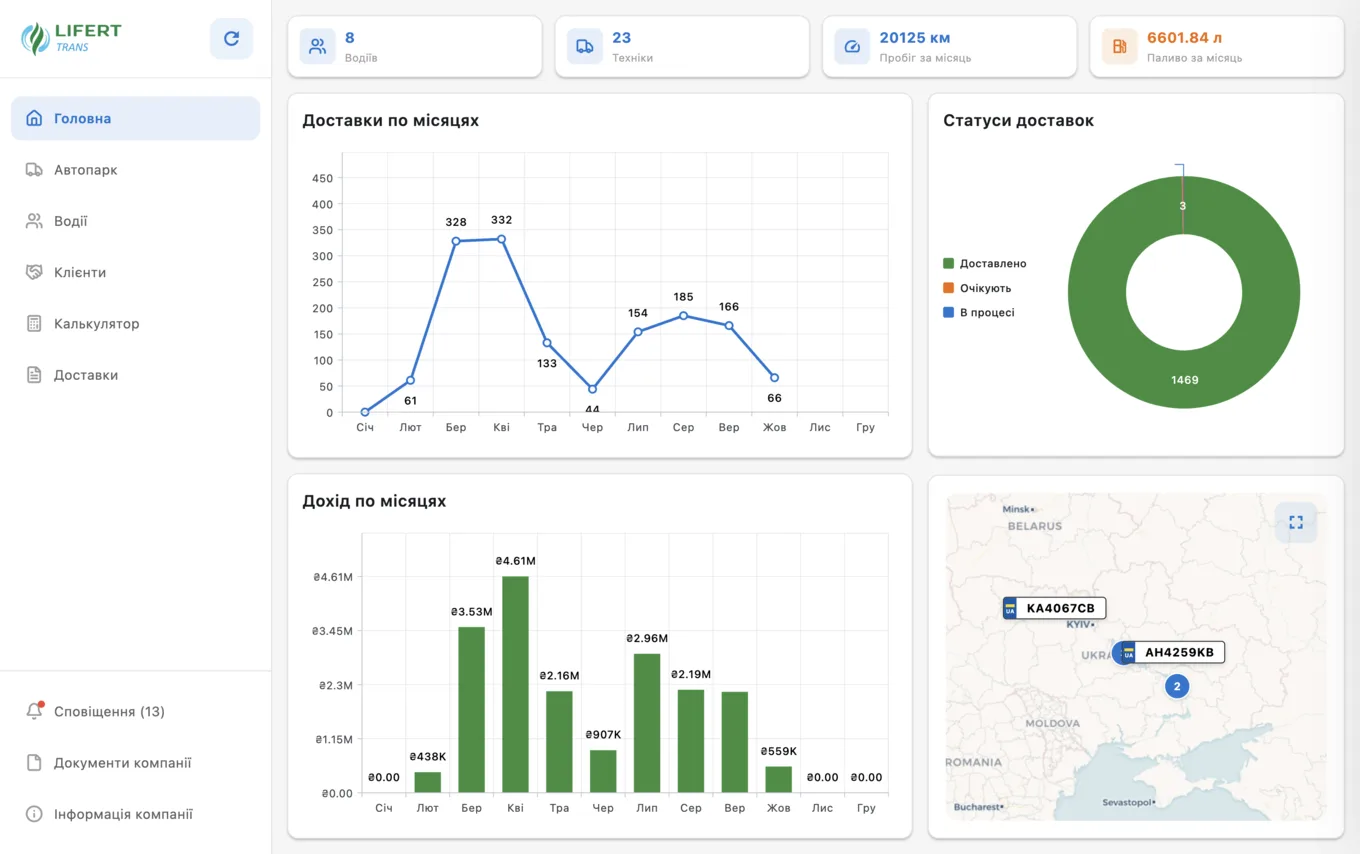The width and height of the screenshot is (1360, 854).
Task: Click the info icon beside Інформація компанії
Action: click(x=34, y=814)
